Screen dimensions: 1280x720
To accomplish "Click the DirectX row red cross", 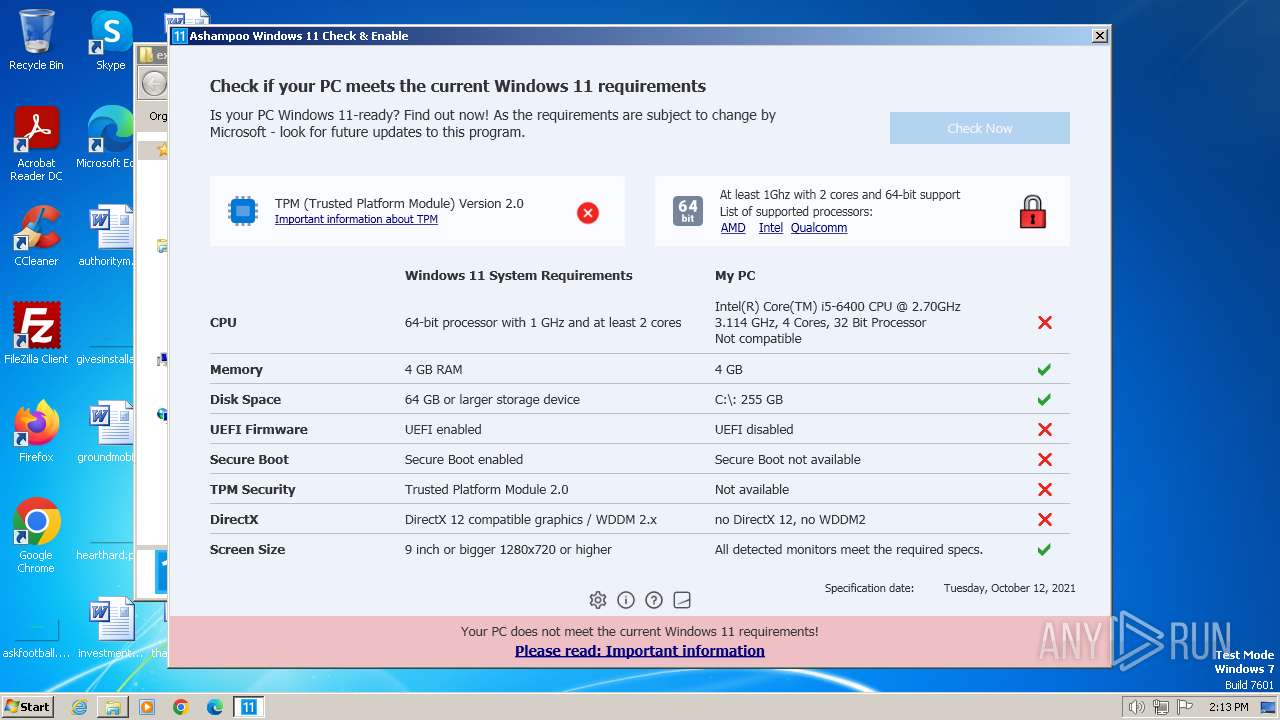I will pyautogui.click(x=1045, y=519).
